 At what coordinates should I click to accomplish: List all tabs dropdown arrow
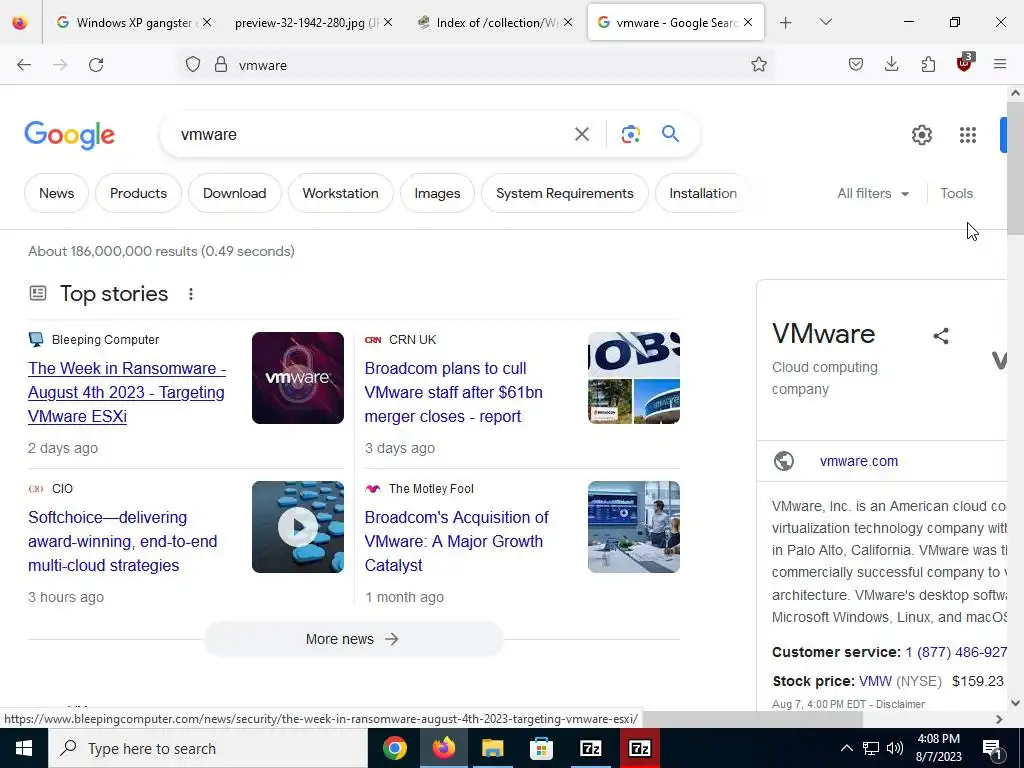(825, 23)
